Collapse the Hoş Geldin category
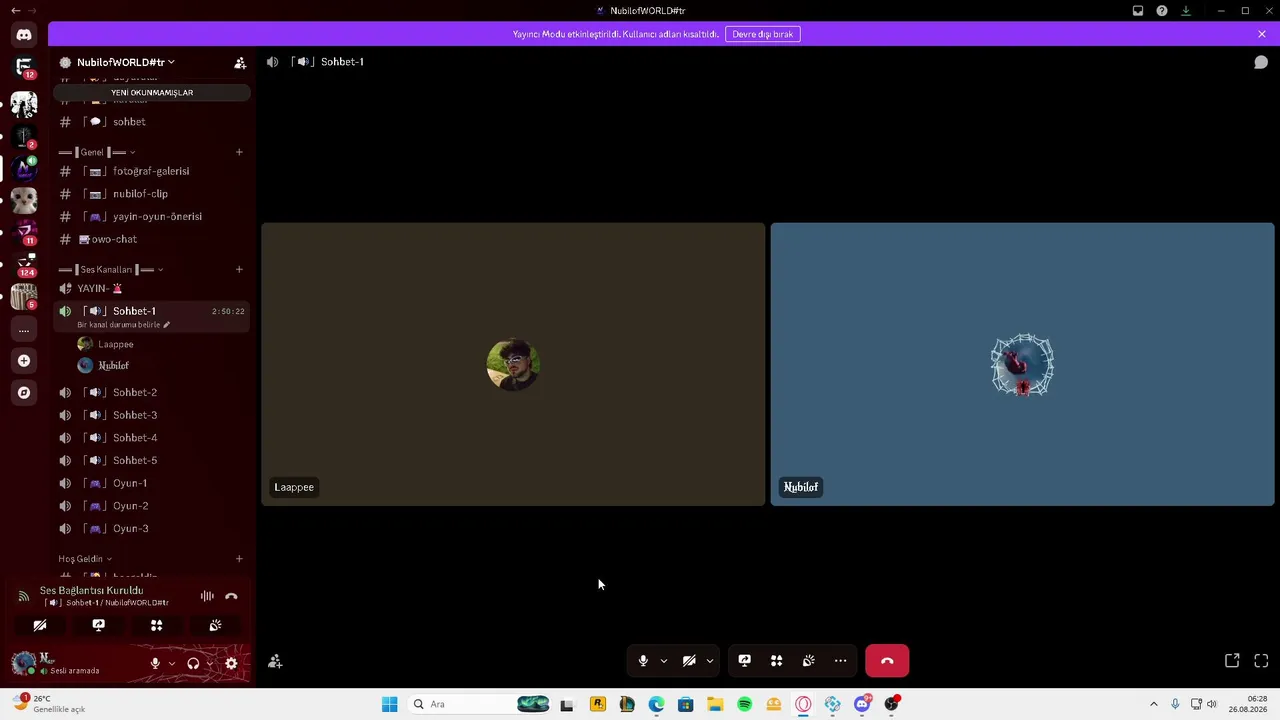This screenshot has width=1280, height=720. [85, 559]
